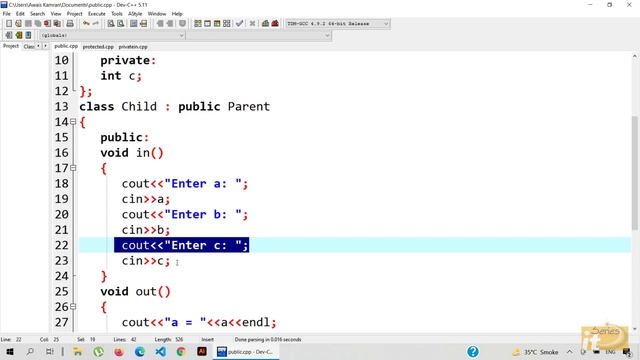Open the Windows Start menu
Viewport: 640px width, 360px height.
tap(10, 351)
